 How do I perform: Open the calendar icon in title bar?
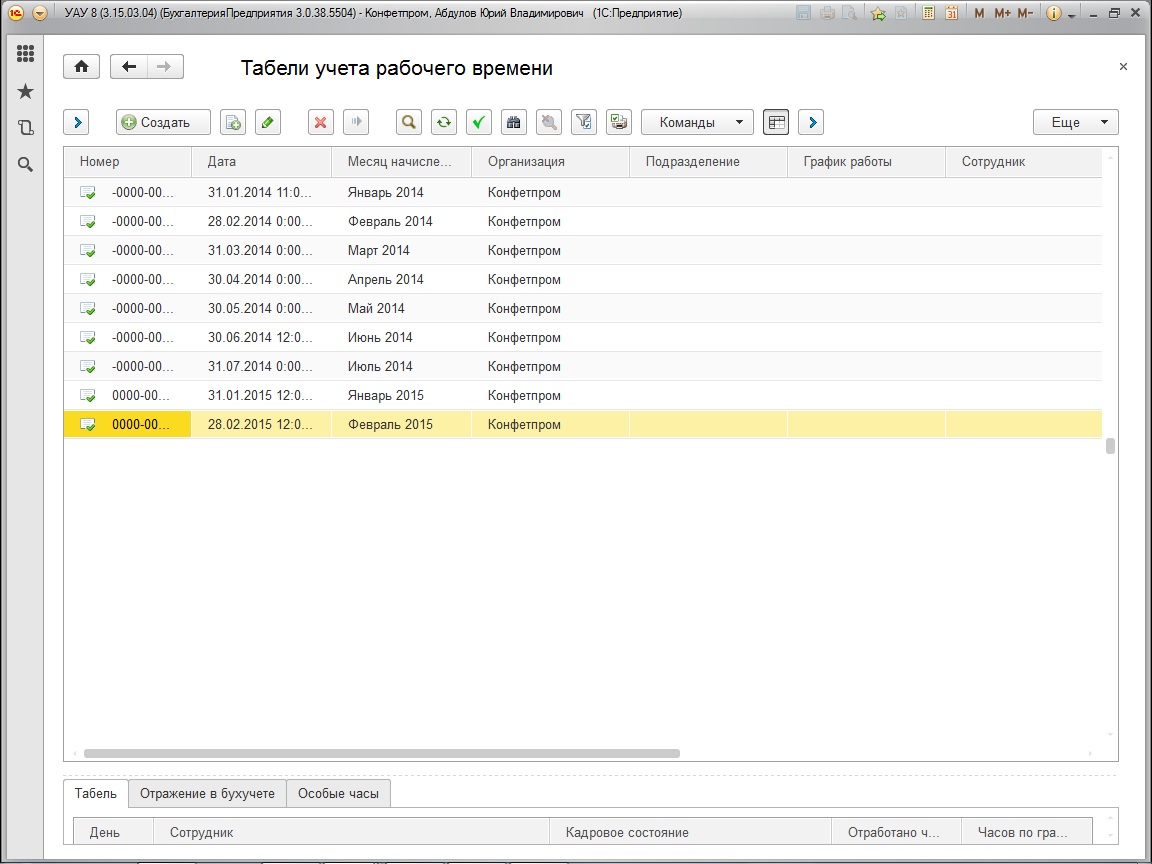[951, 14]
